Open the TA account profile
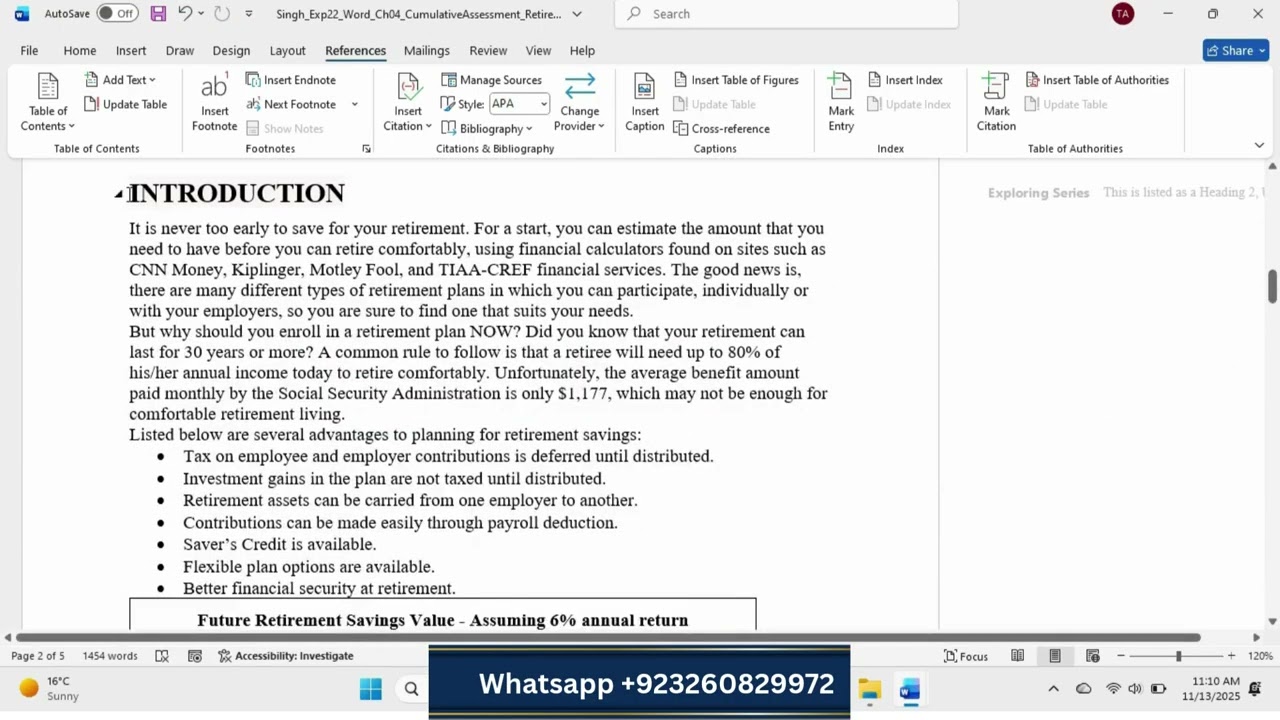This screenshot has height=720, width=1280. point(1123,14)
